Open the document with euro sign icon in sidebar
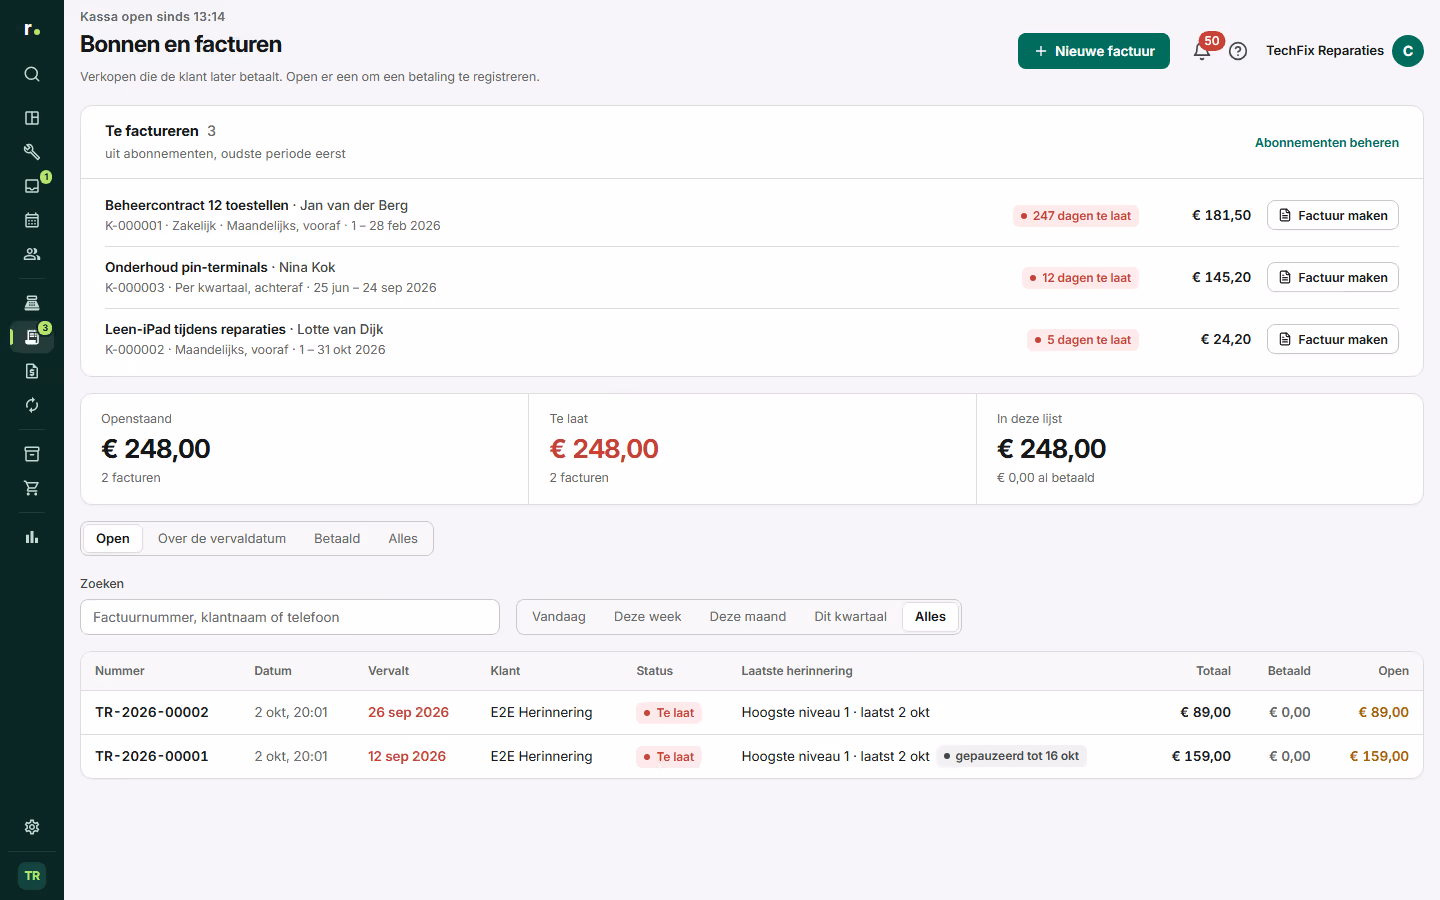The width and height of the screenshot is (1440, 900). [32, 371]
